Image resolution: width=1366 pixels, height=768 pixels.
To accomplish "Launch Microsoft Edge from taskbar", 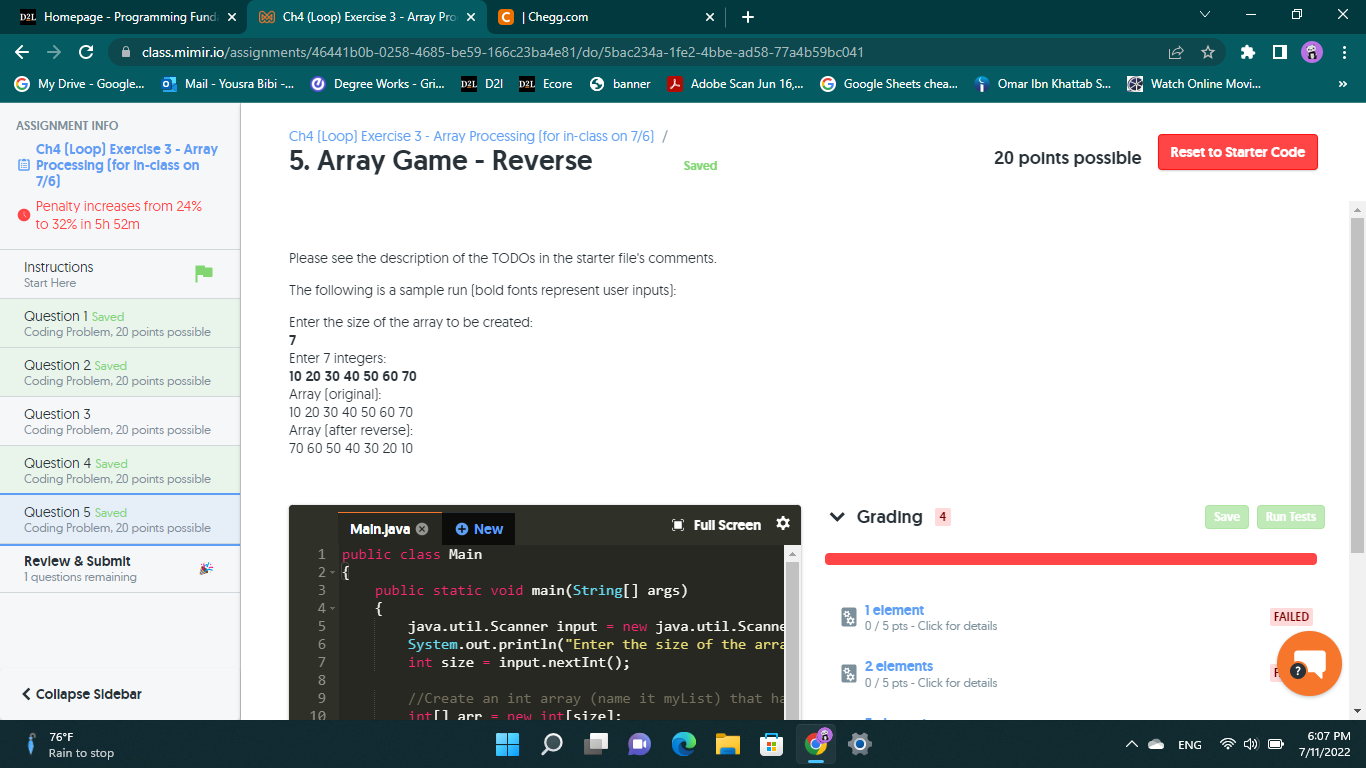I will (x=684, y=744).
